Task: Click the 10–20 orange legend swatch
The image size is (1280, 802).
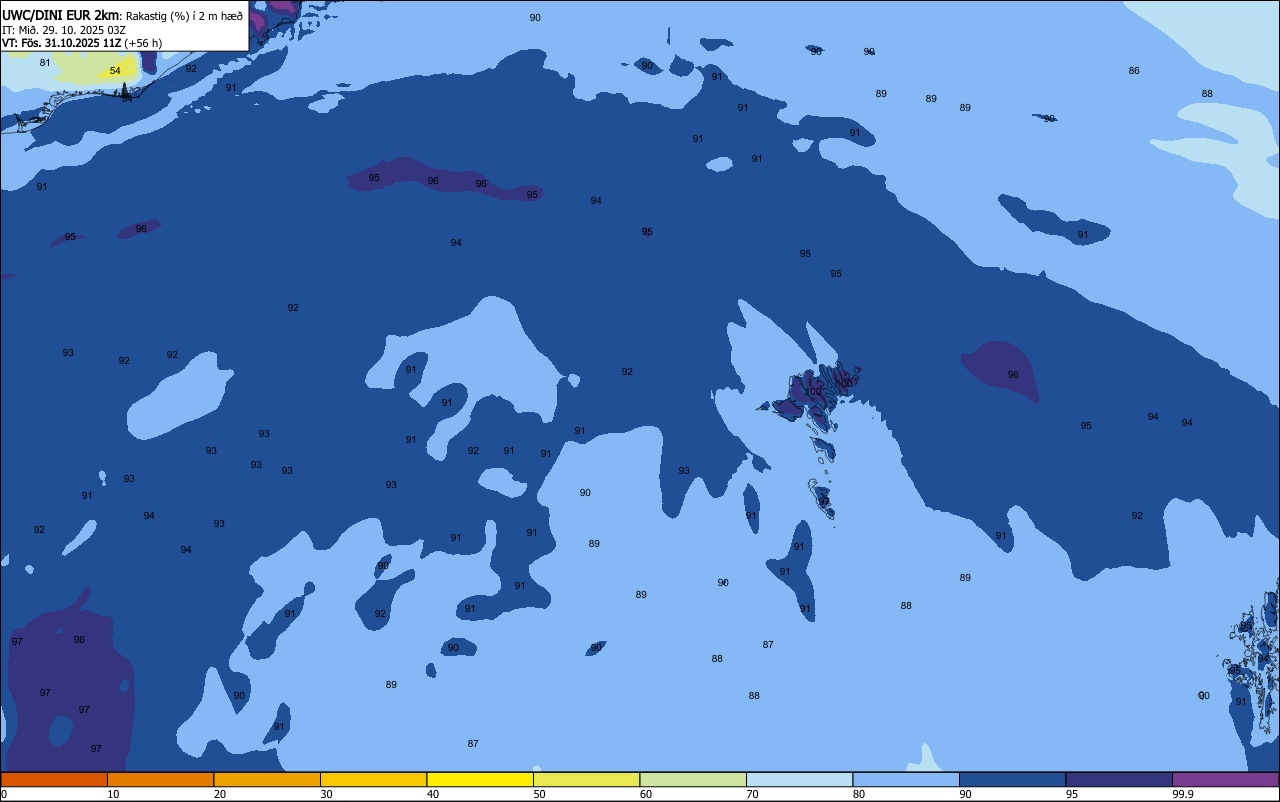Action: (x=160, y=779)
